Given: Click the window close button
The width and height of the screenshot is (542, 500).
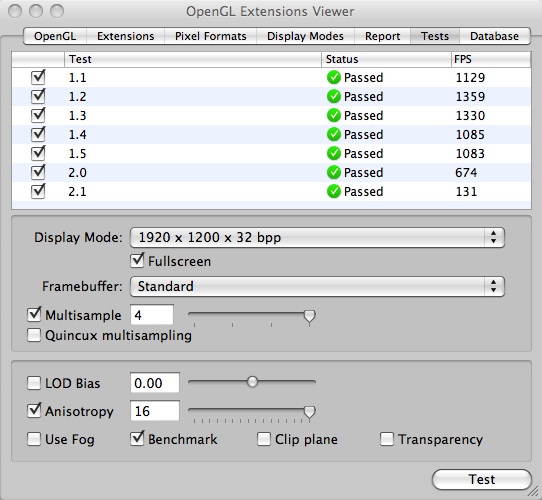Looking at the screenshot, I should tap(15, 11).
